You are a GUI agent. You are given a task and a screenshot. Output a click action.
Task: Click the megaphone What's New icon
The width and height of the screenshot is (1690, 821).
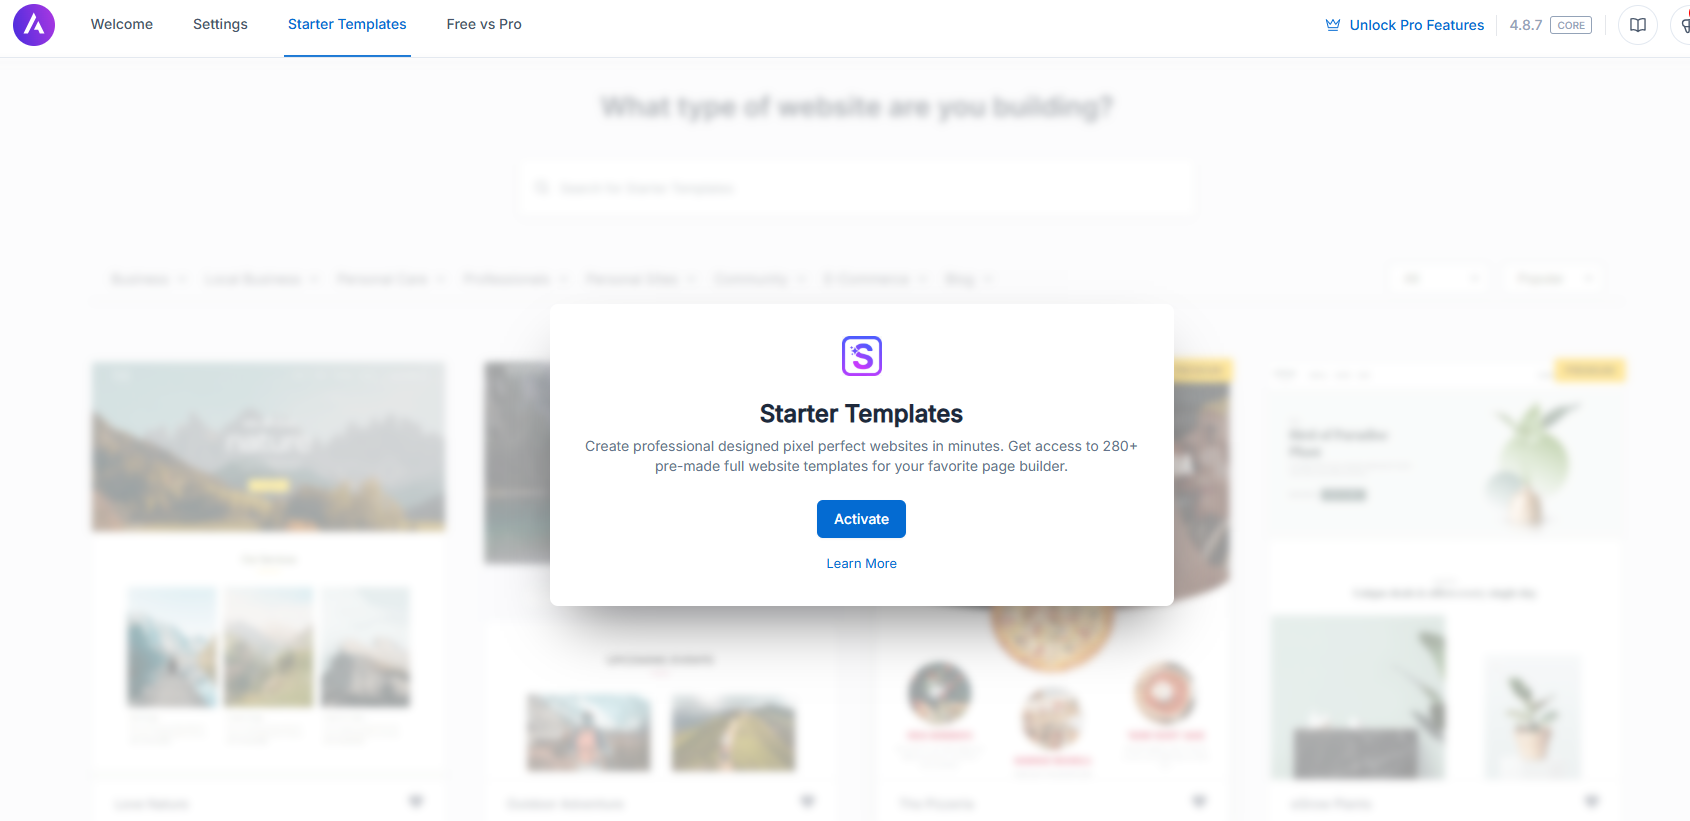tap(1684, 25)
